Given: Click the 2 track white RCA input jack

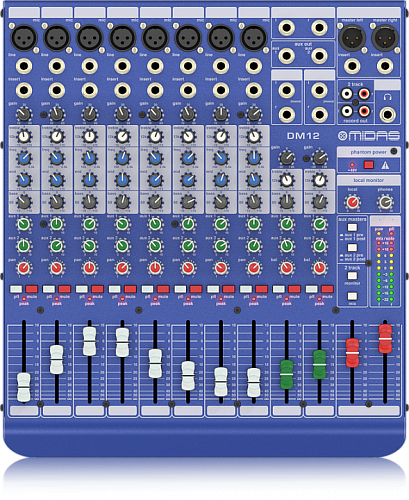Looking at the screenshot, I should [x=347, y=94].
